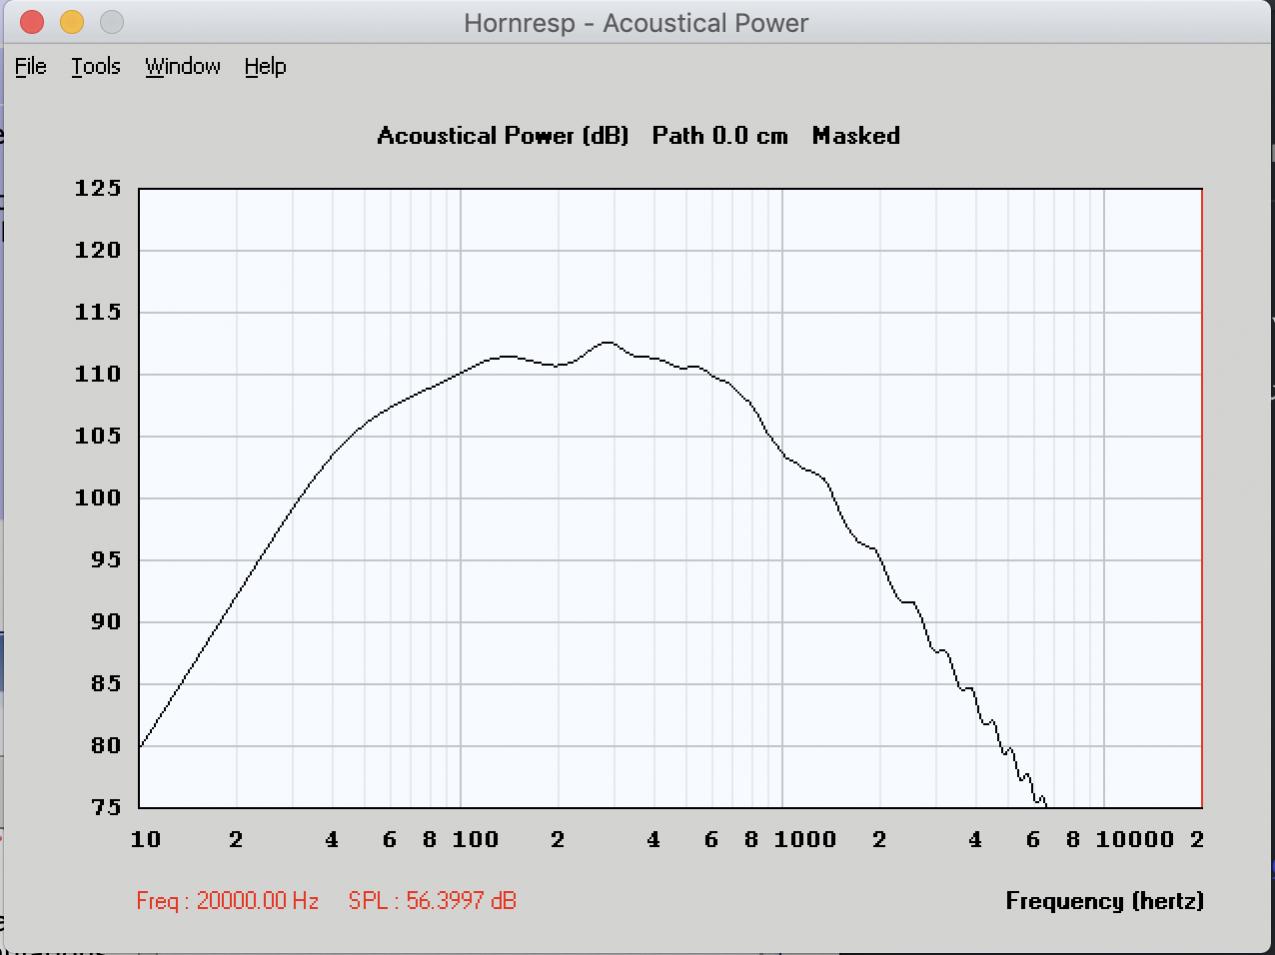Minimize the window with yellow button
Image resolution: width=1275 pixels, height=955 pixels.
click(72, 22)
